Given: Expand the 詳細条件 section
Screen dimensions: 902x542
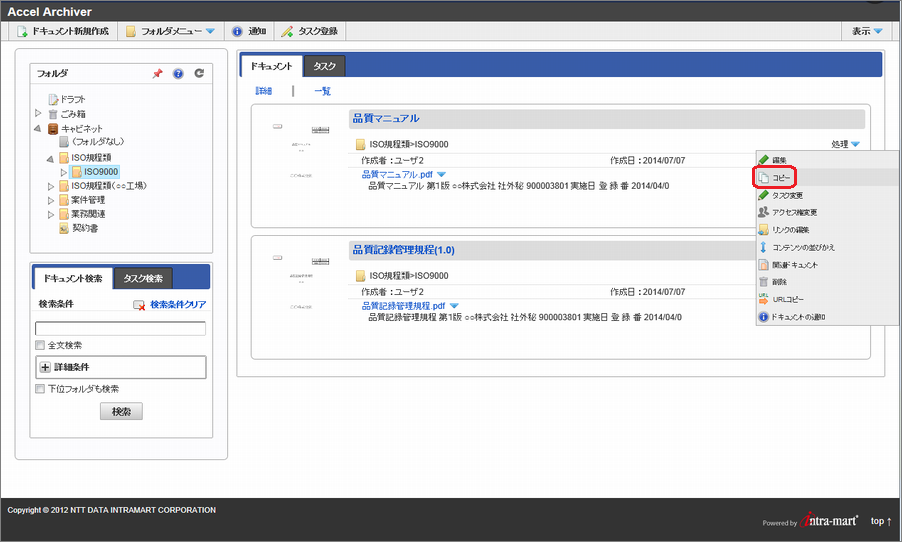Looking at the screenshot, I should tap(45, 367).
